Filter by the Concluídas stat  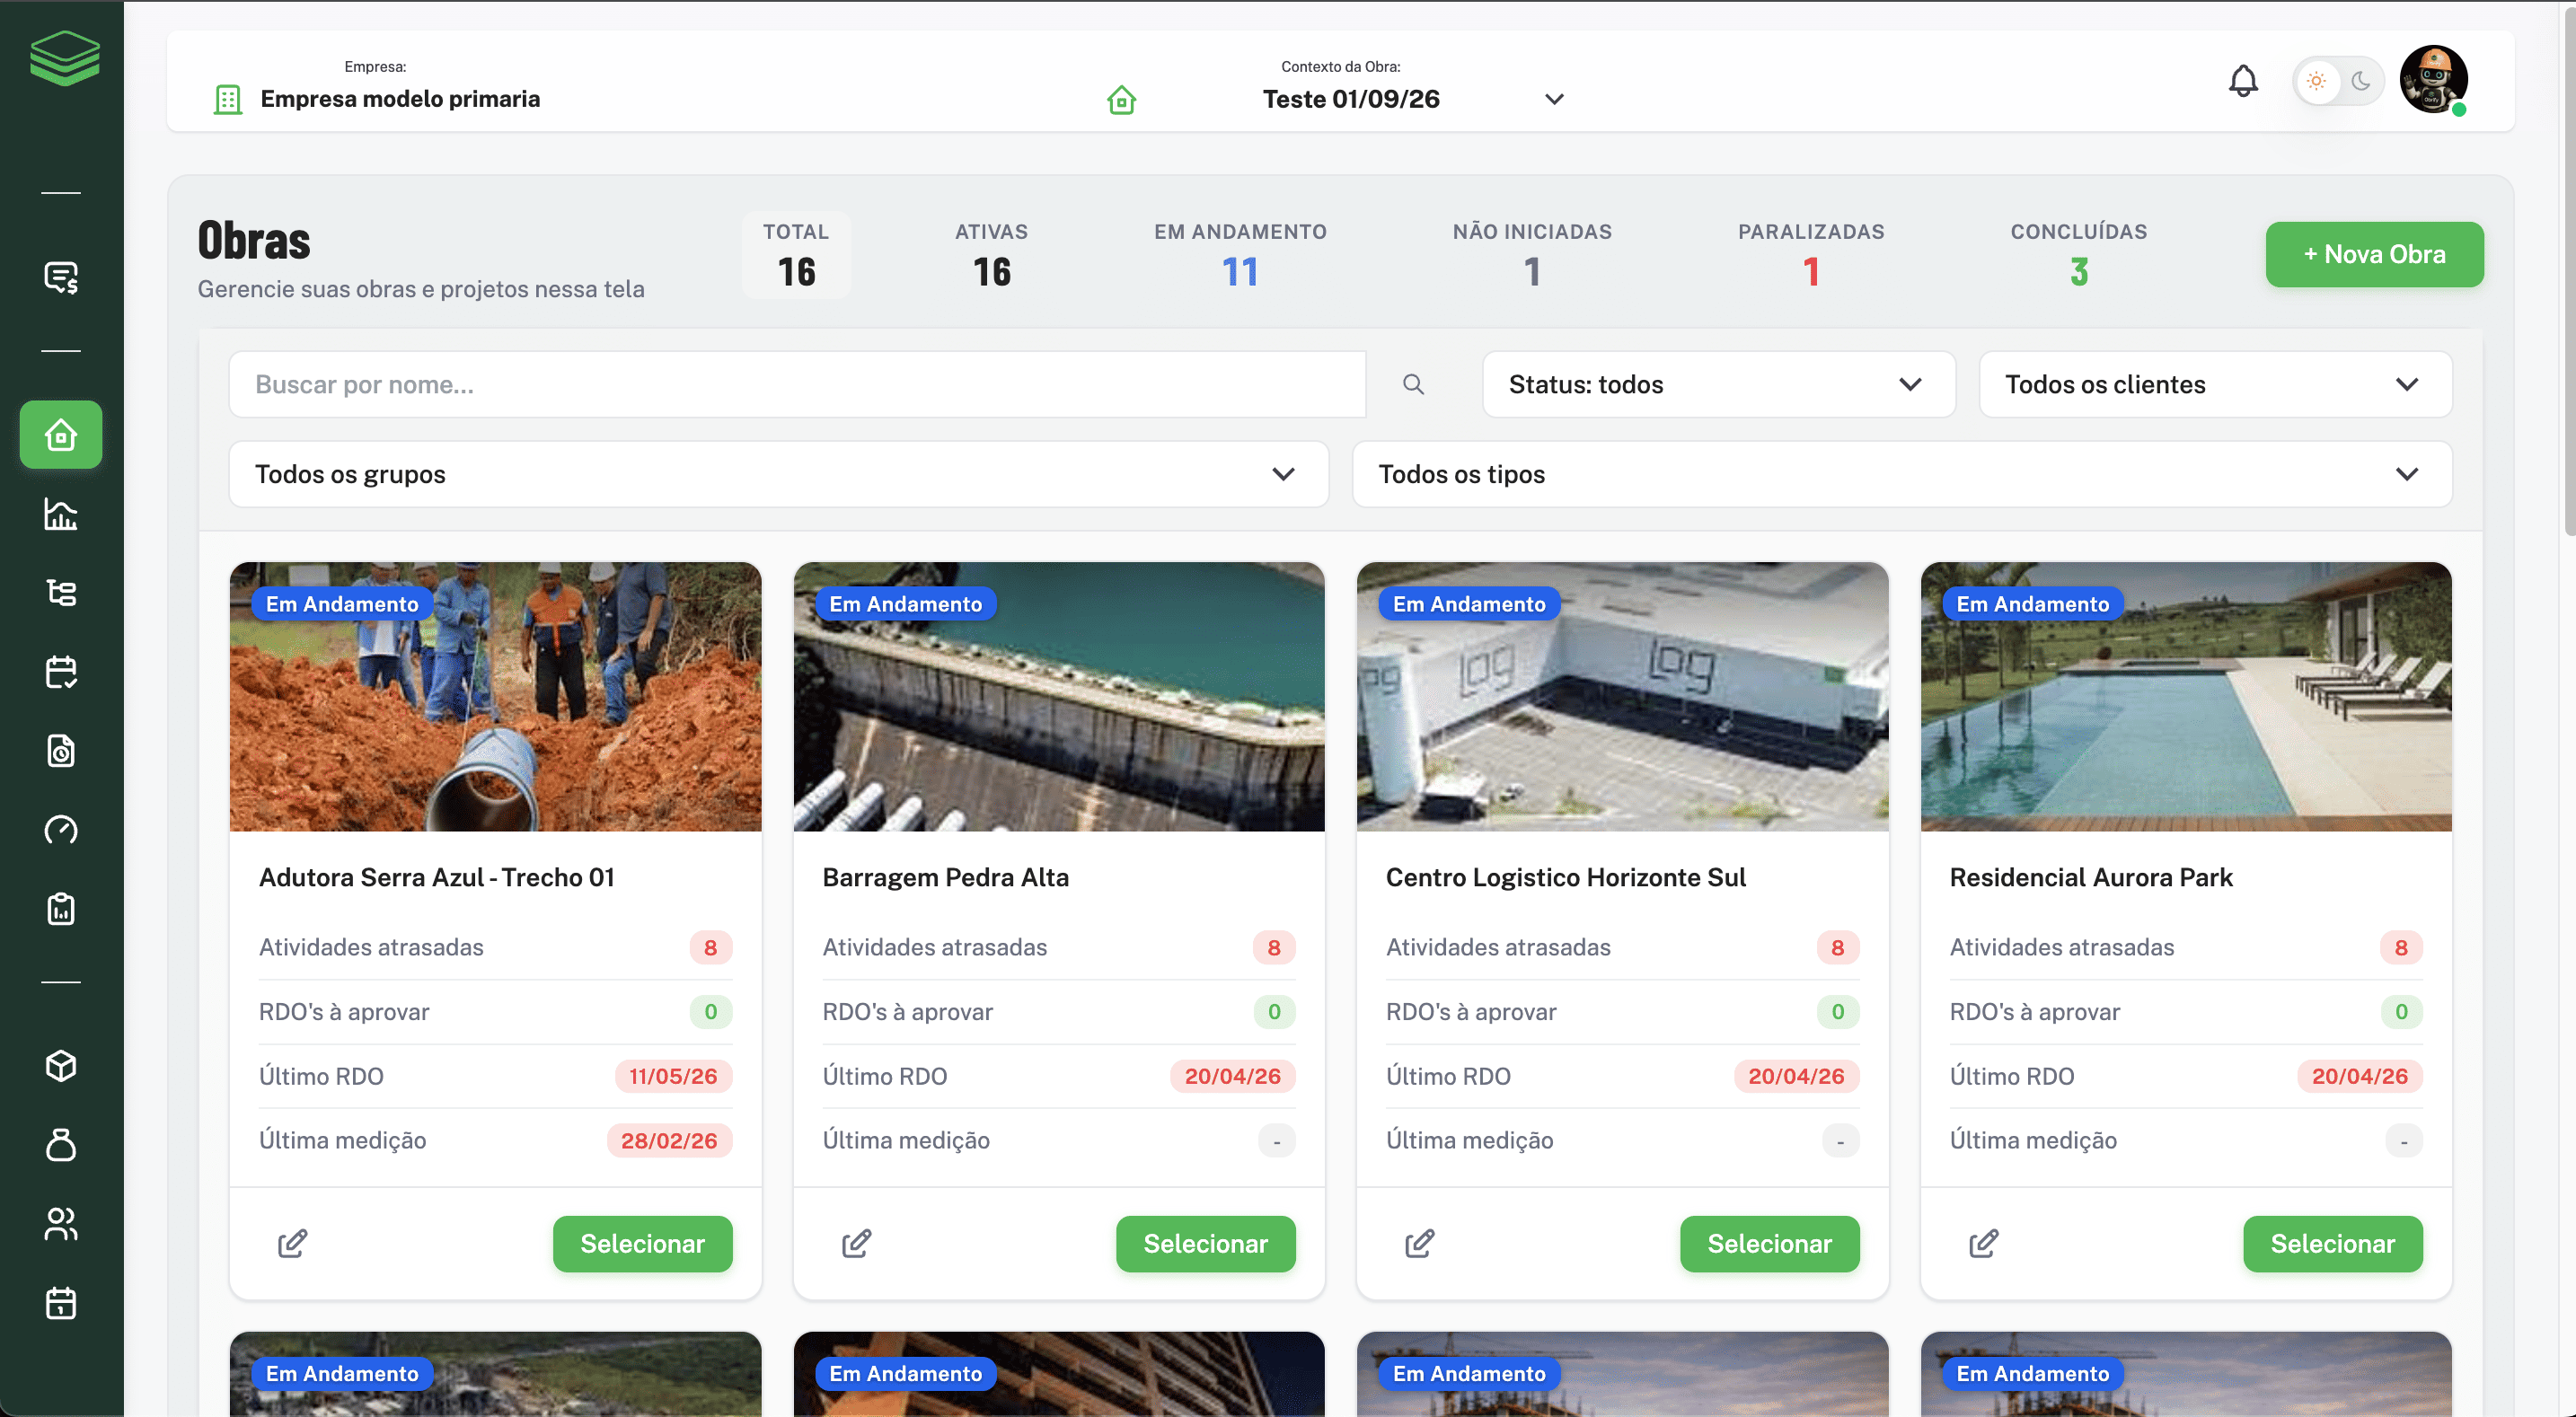click(x=2079, y=255)
